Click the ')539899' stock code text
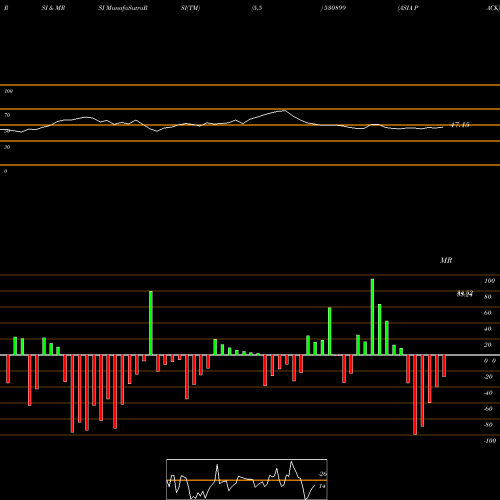The width and height of the screenshot is (500, 500). 333,8
